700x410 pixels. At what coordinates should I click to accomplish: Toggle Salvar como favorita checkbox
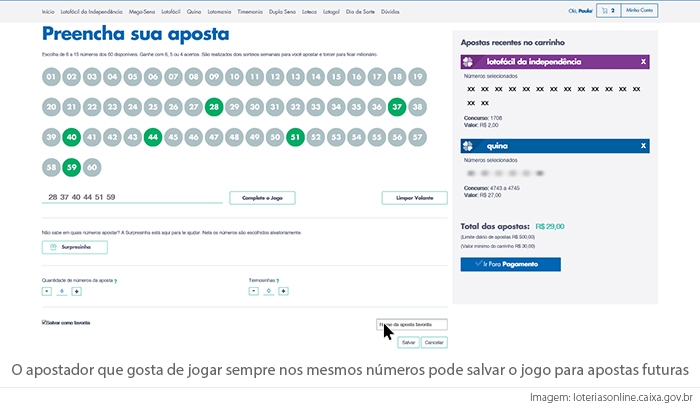point(44,322)
